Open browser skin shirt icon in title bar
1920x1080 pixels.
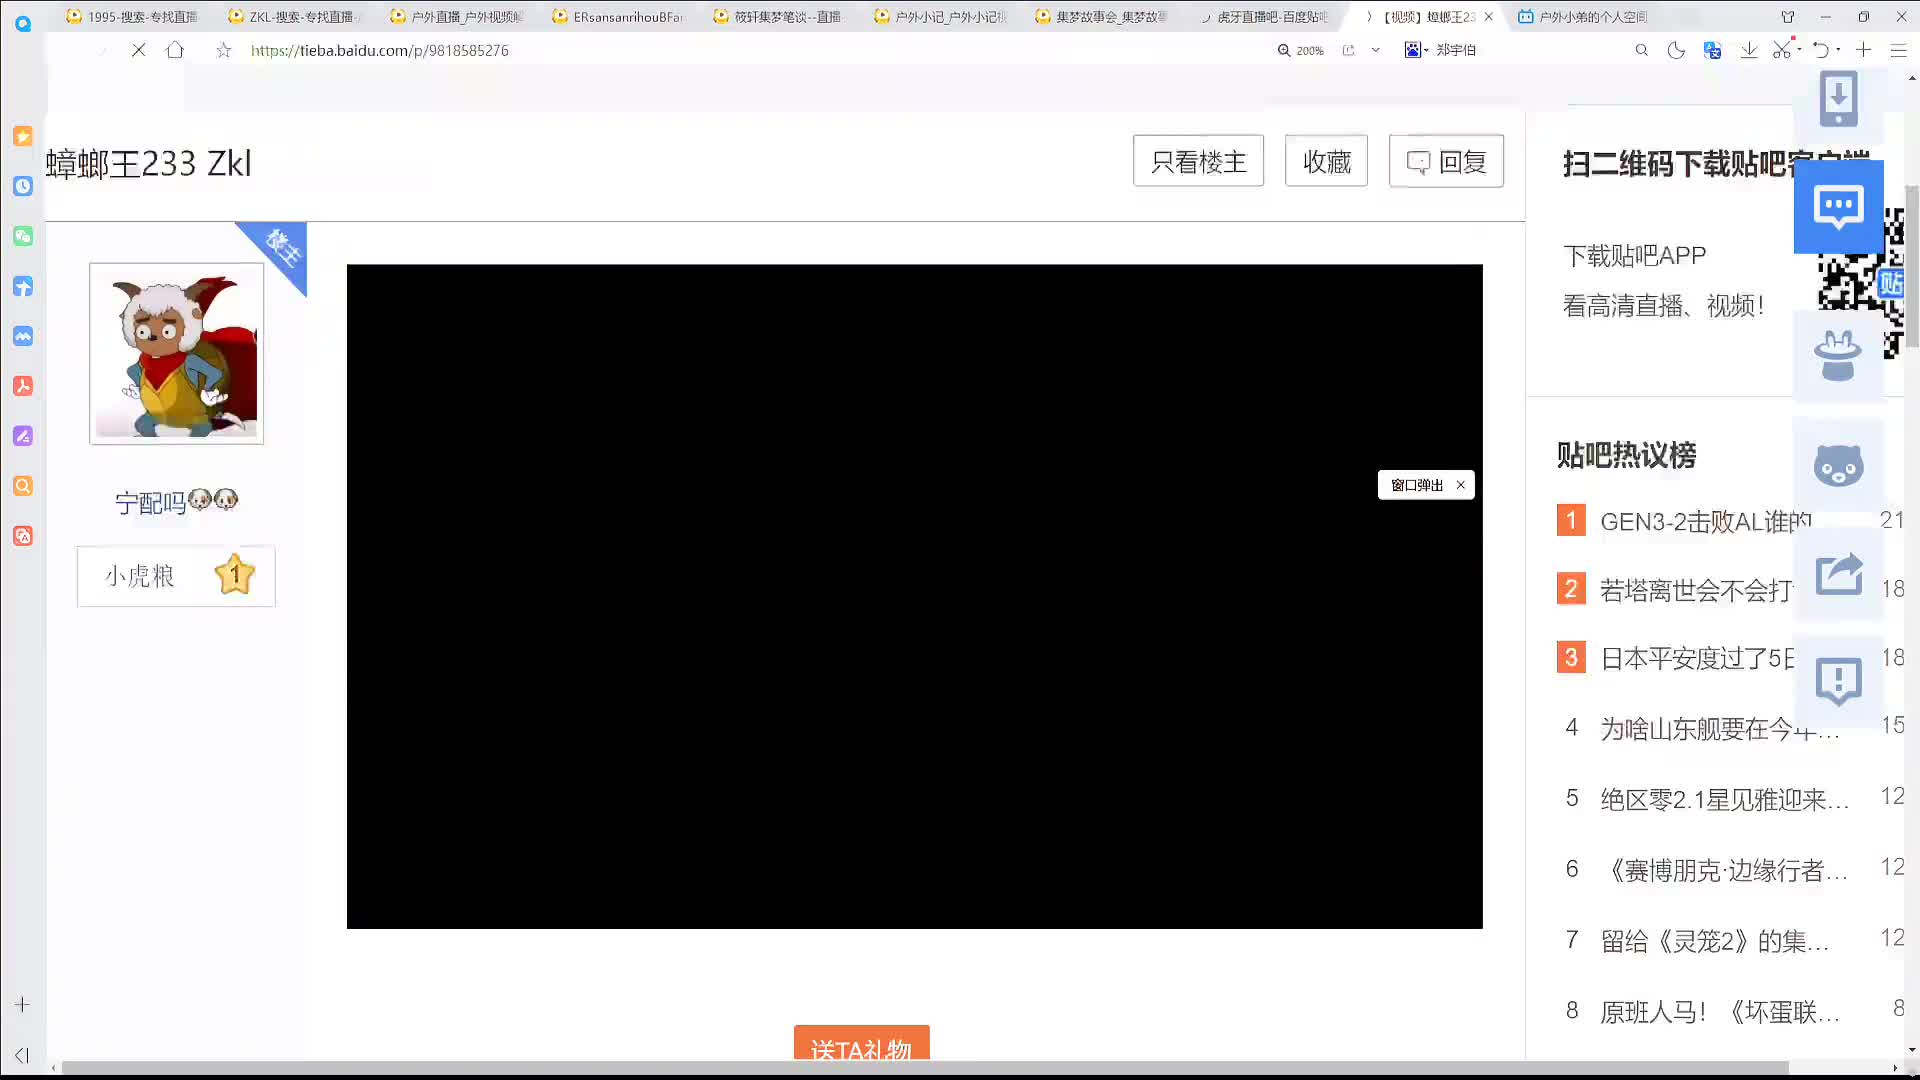[x=1788, y=17]
